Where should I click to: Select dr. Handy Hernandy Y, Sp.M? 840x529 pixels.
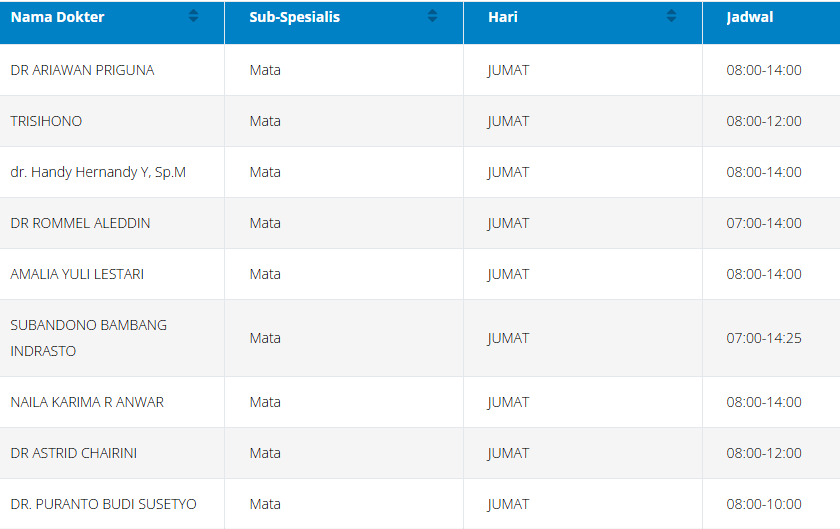coord(98,172)
